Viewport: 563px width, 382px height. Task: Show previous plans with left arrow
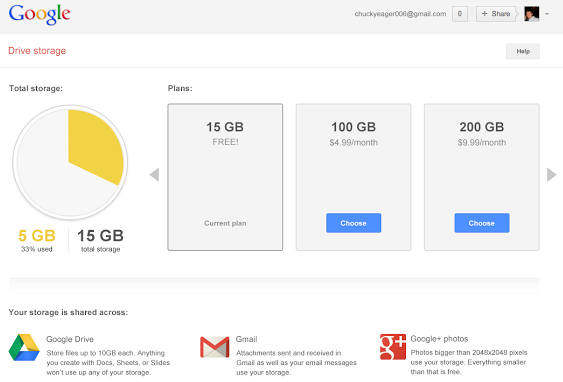click(154, 175)
